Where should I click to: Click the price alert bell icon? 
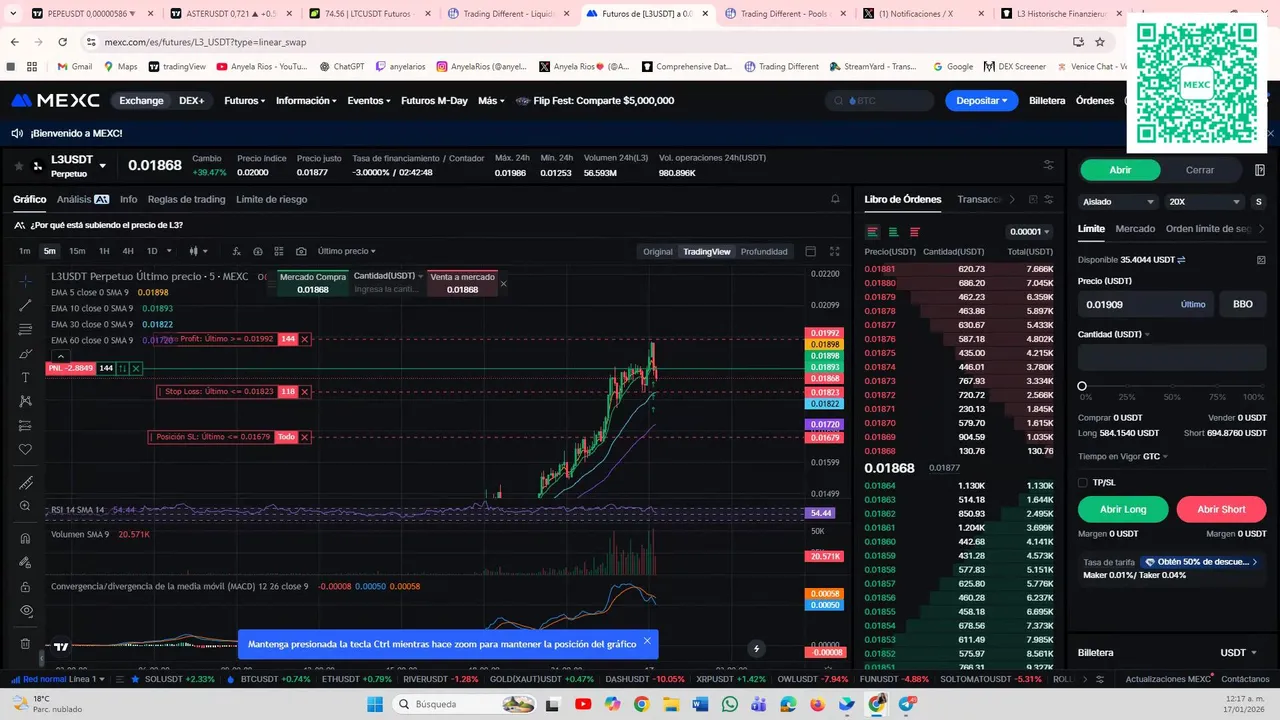pyautogui.click(x=835, y=199)
